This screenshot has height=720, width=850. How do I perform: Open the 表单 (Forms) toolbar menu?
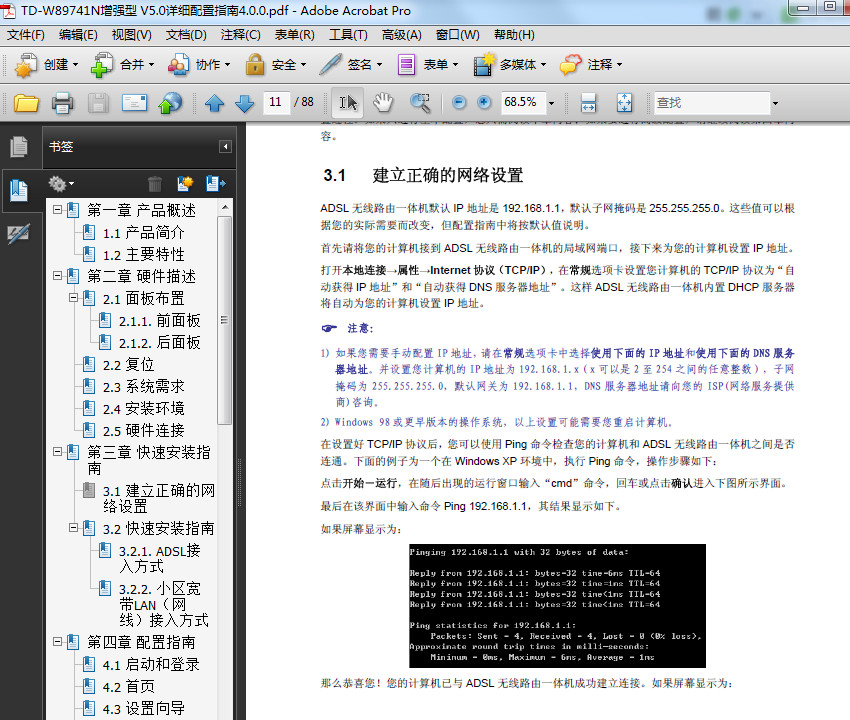coord(428,65)
